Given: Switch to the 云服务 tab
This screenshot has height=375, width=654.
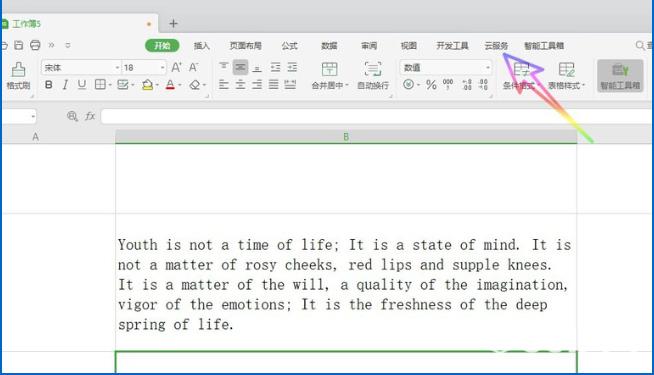Looking at the screenshot, I should 496,46.
